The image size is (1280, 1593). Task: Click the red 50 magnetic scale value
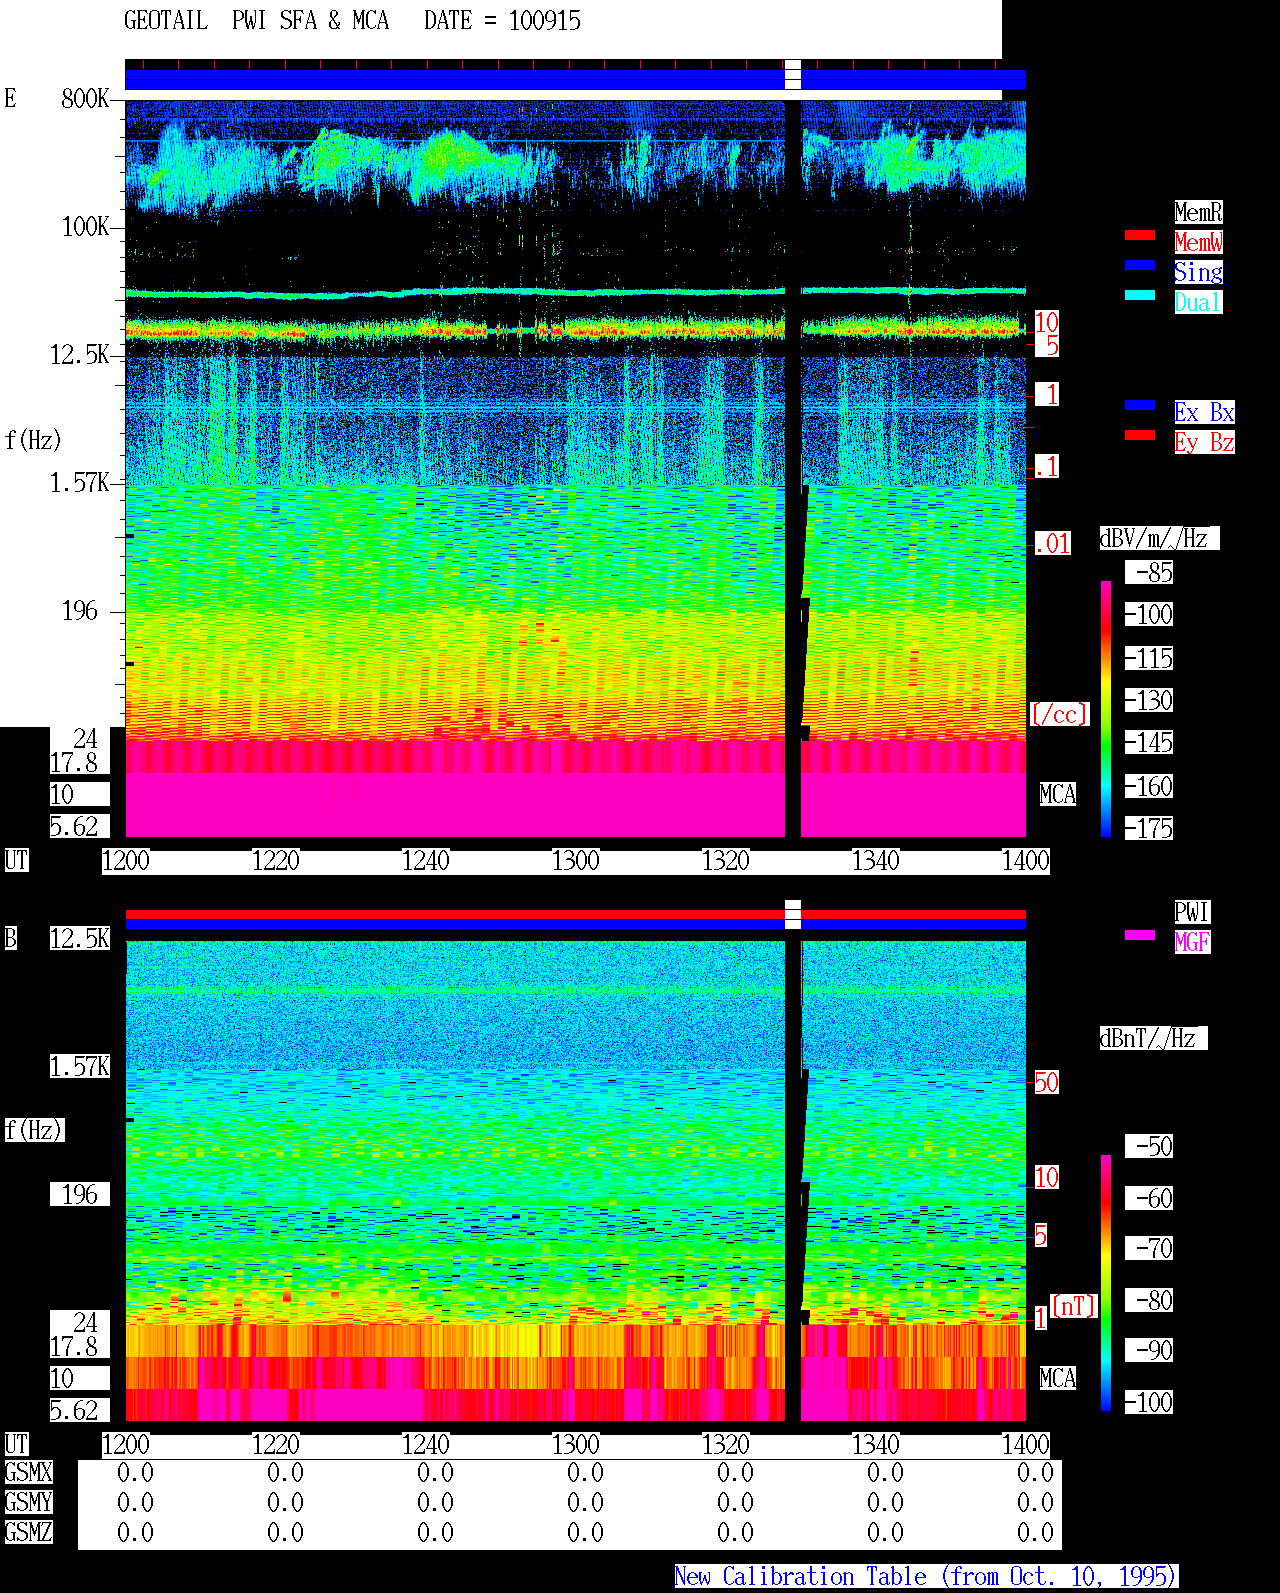[x=1046, y=1082]
